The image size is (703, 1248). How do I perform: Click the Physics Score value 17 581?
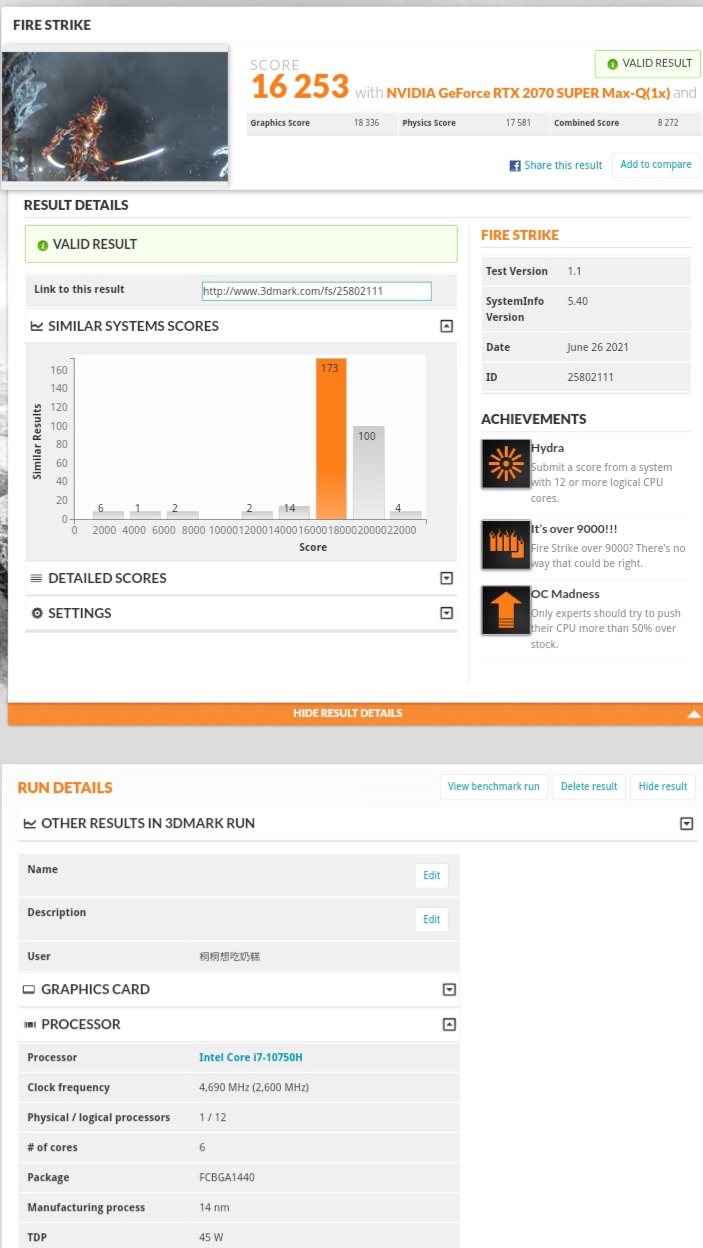[516, 123]
